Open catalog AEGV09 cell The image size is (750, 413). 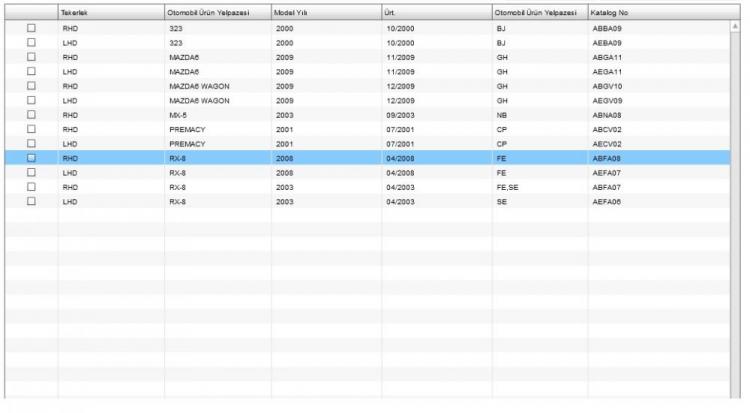pyautogui.click(x=607, y=101)
